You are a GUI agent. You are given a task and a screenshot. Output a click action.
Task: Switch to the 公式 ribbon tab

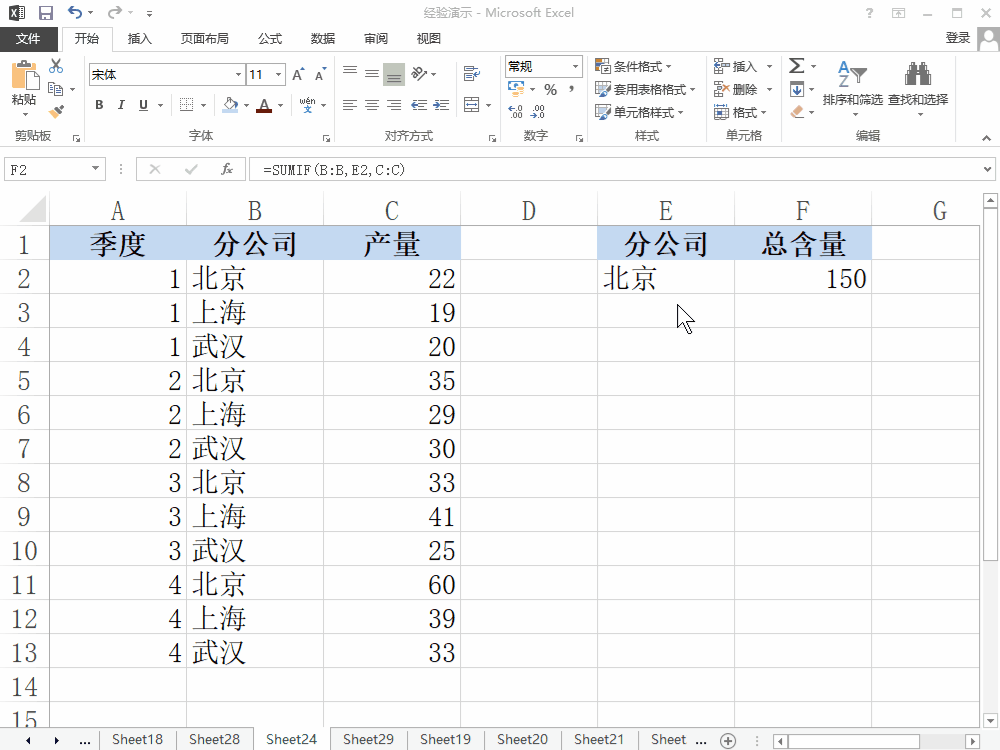point(270,38)
